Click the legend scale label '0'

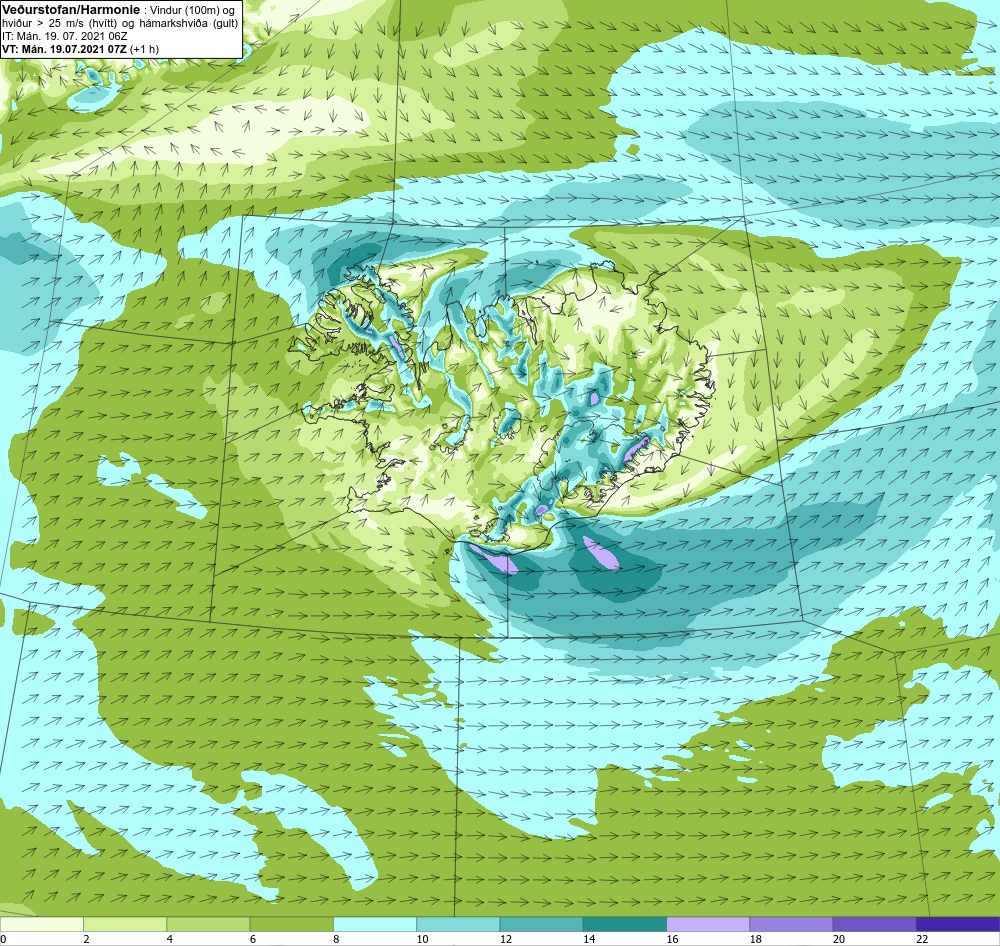point(3,939)
